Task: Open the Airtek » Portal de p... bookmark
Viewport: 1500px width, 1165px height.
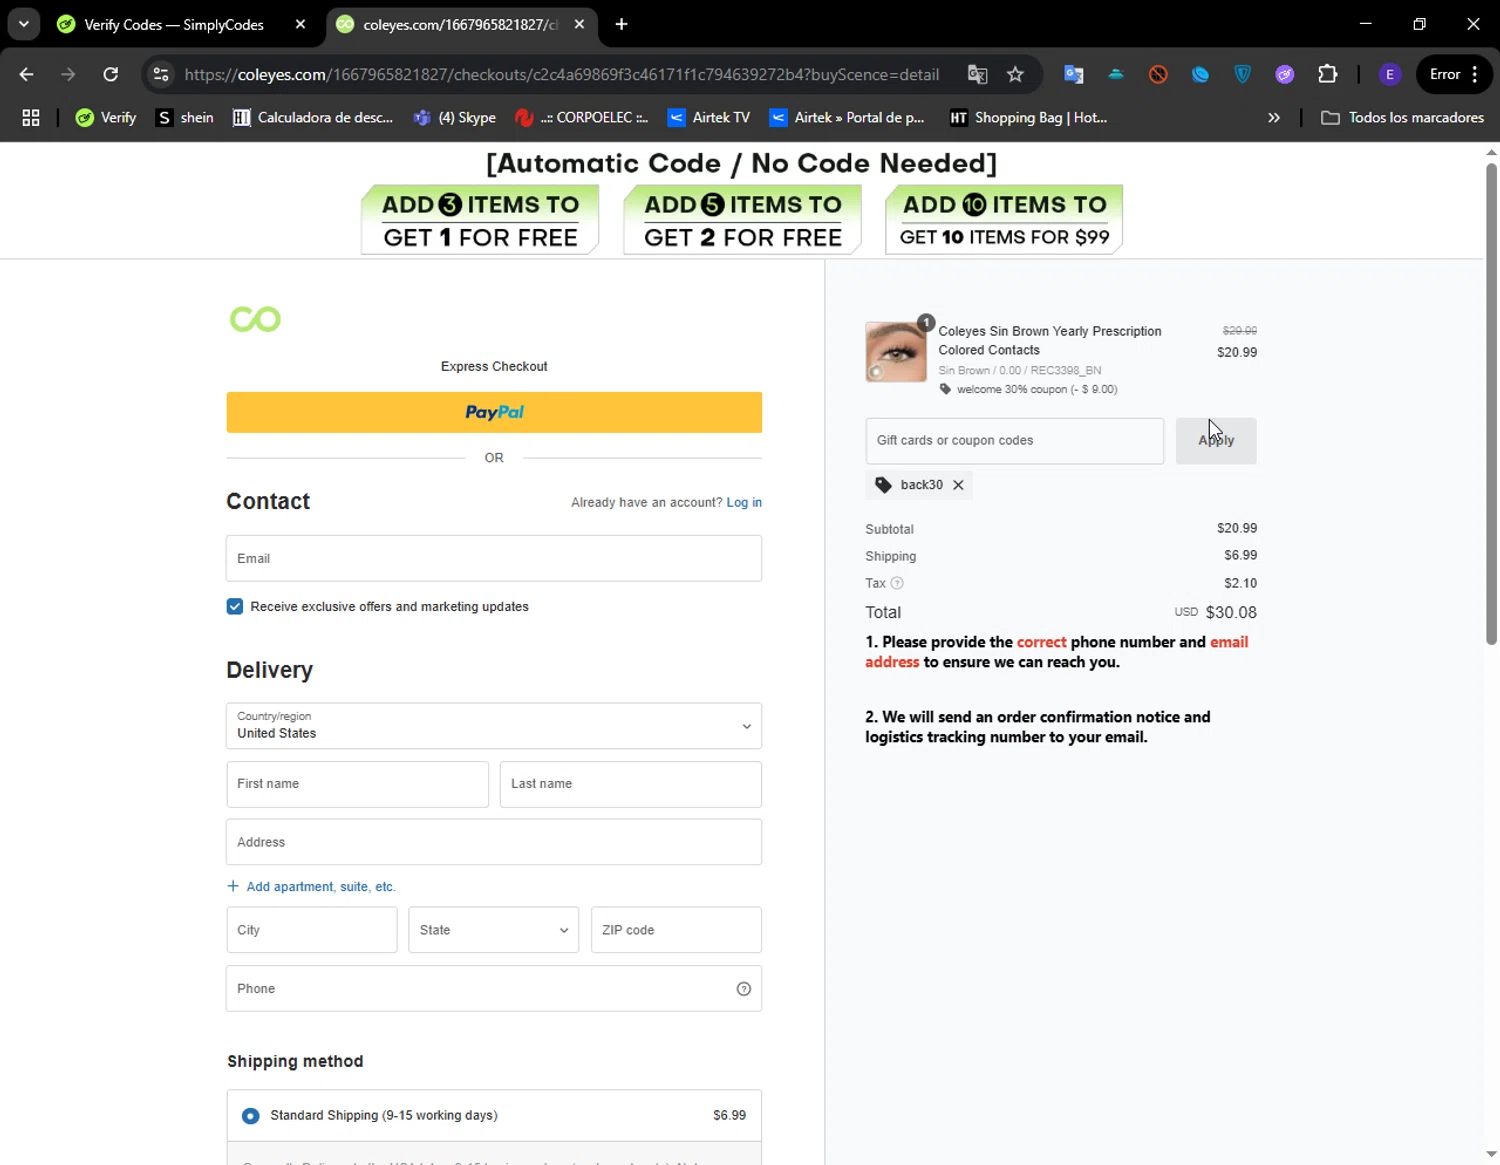Action: (847, 118)
